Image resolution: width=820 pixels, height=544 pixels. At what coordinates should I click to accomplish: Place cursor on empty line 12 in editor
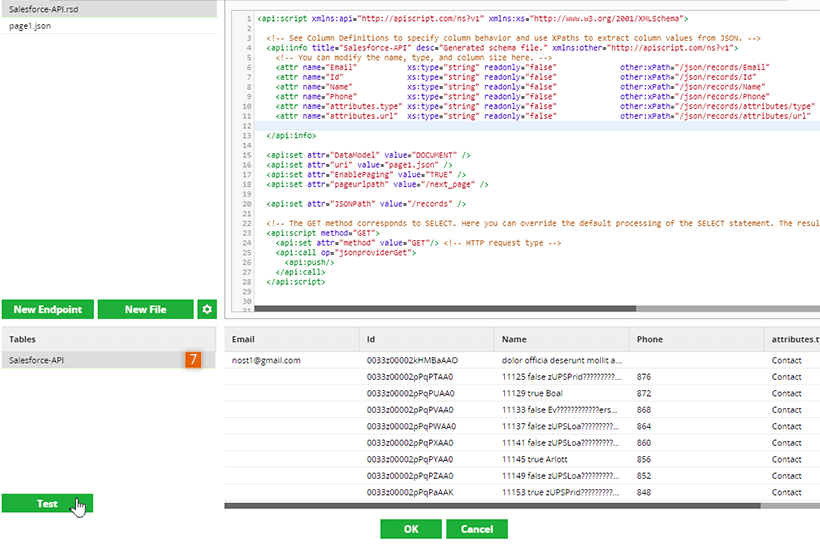tap(538, 126)
